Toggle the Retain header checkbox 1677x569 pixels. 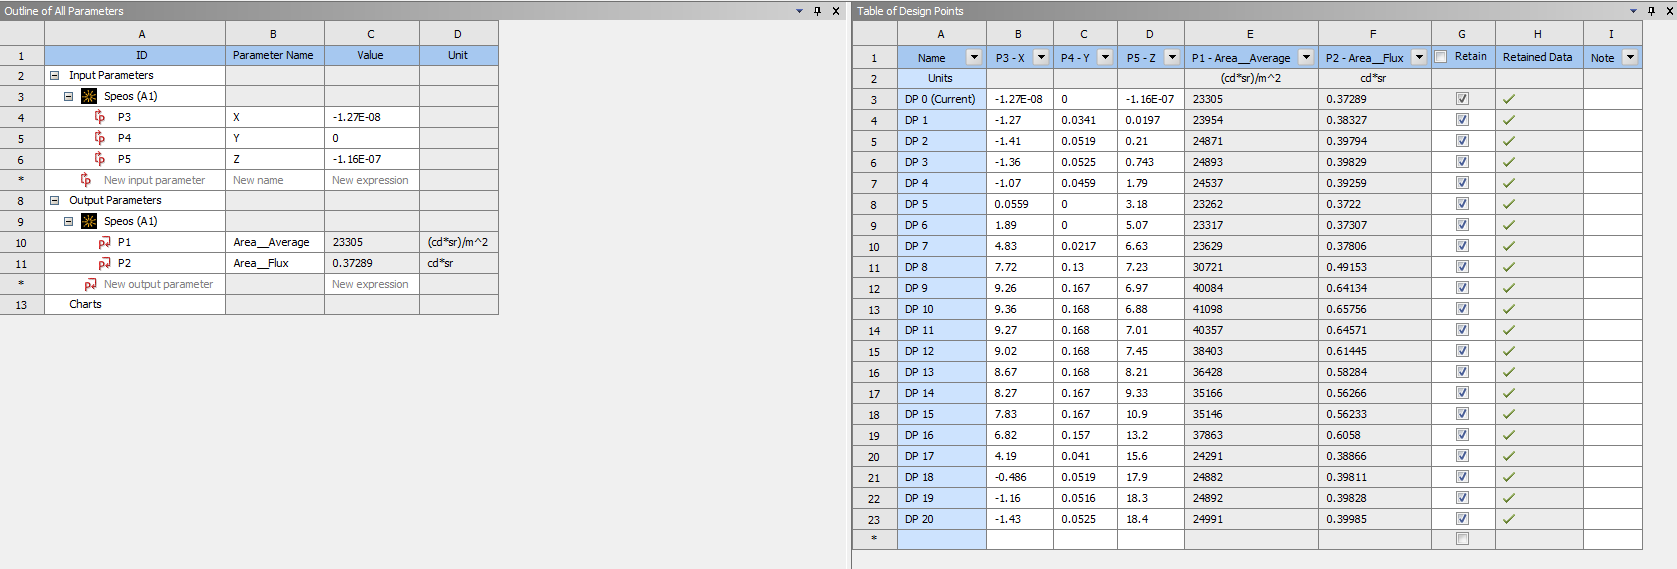(x=1441, y=57)
